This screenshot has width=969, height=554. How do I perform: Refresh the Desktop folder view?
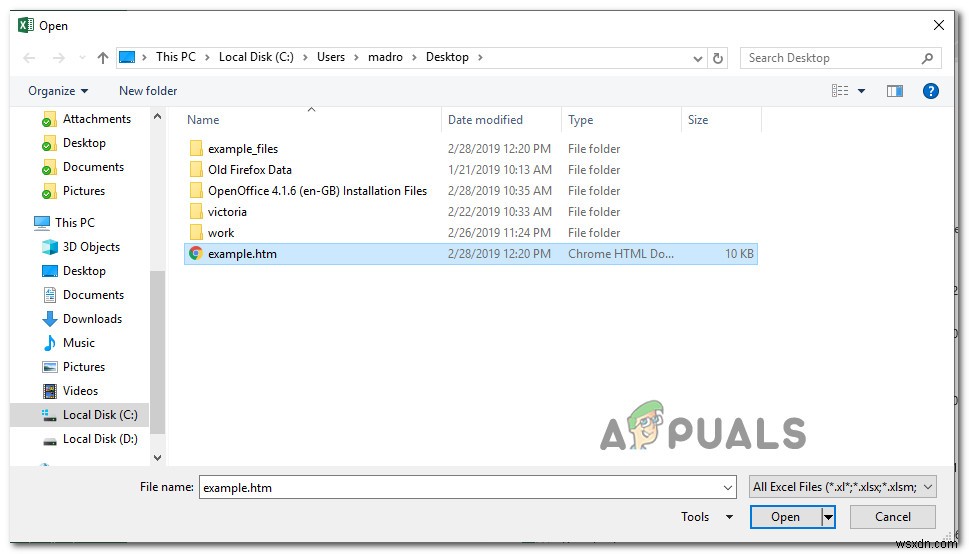point(717,58)
